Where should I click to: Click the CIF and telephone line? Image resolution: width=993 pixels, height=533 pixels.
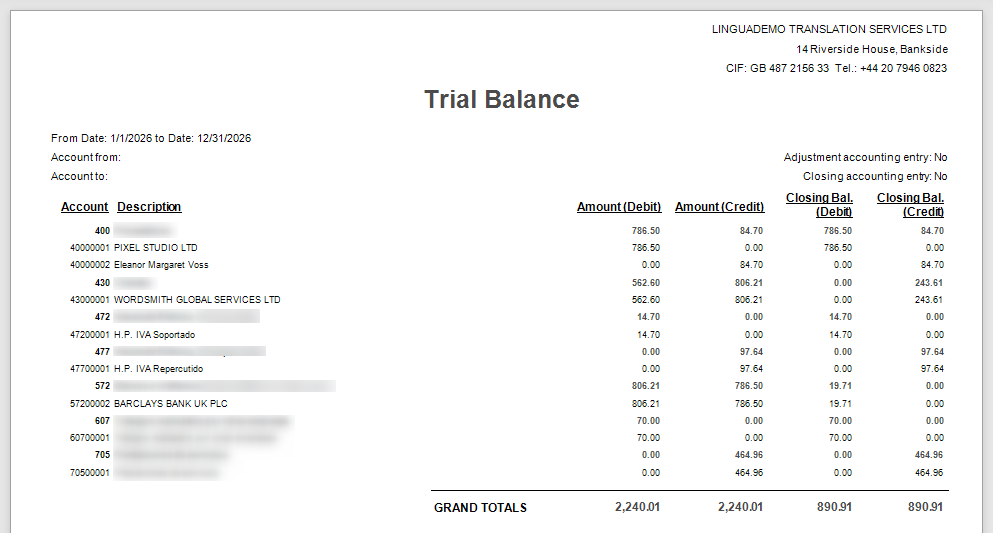point(836,68)
